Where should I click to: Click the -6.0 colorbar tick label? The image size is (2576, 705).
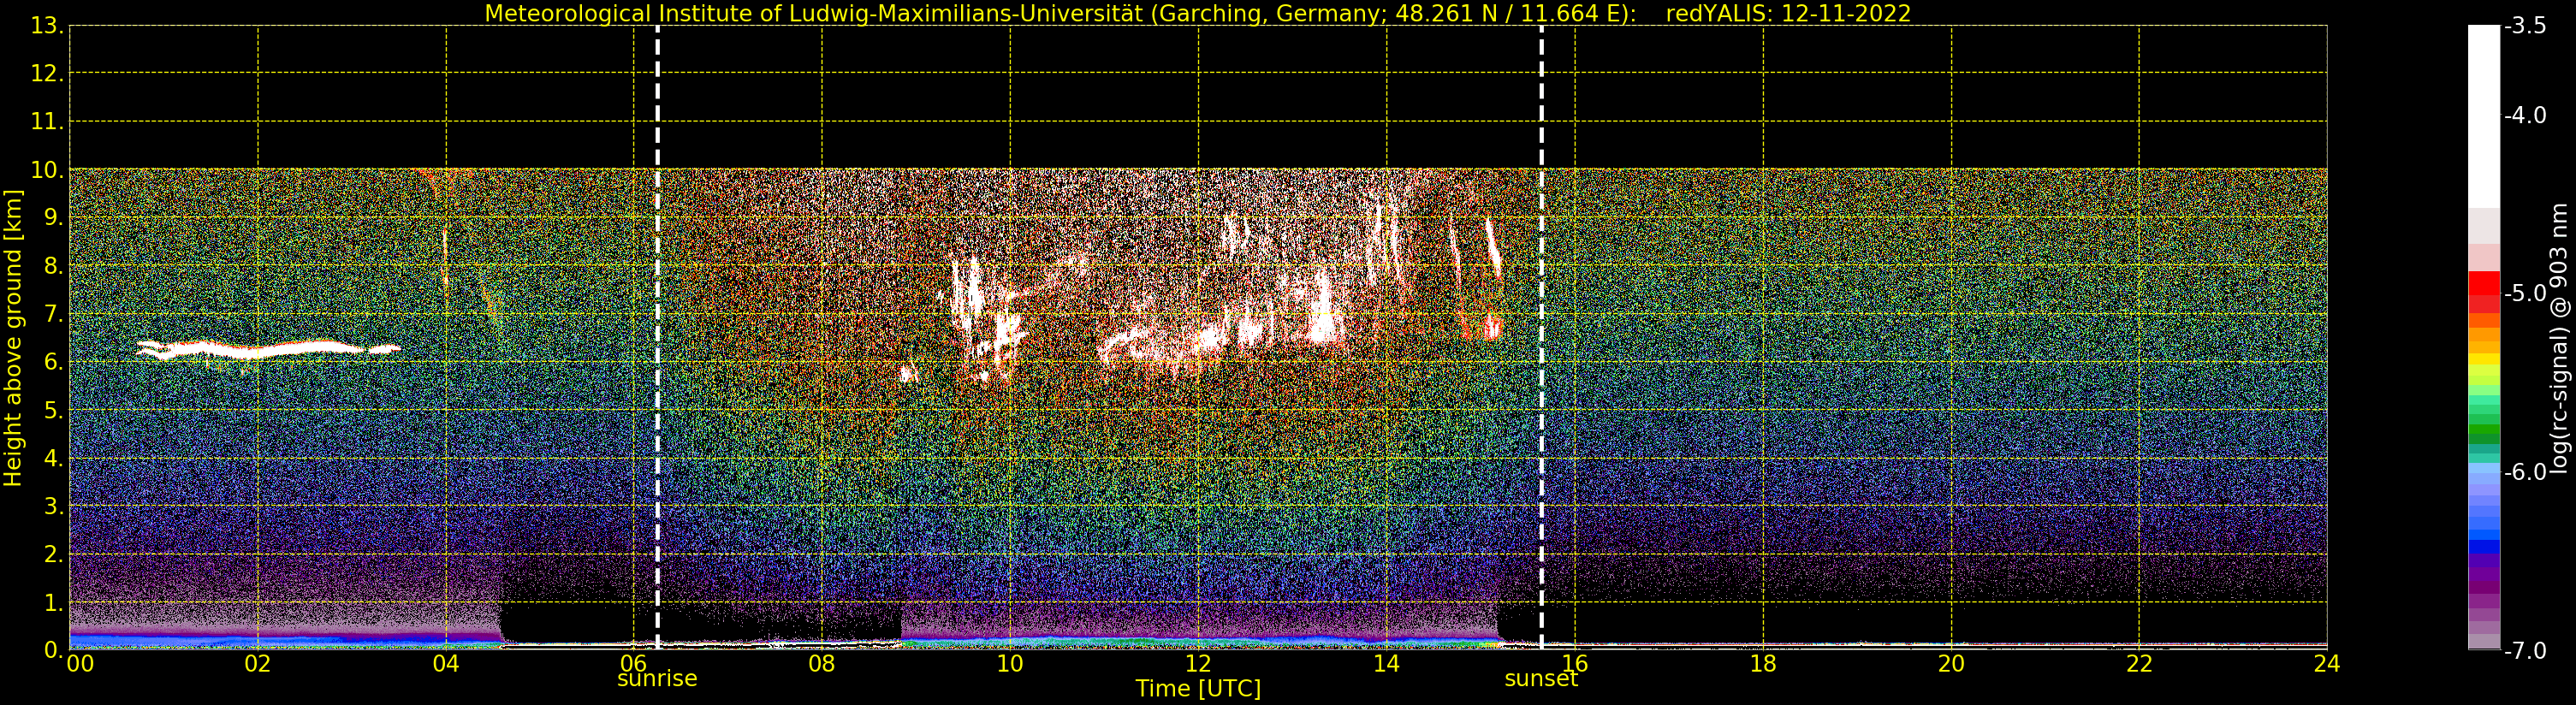[2525, 472]
